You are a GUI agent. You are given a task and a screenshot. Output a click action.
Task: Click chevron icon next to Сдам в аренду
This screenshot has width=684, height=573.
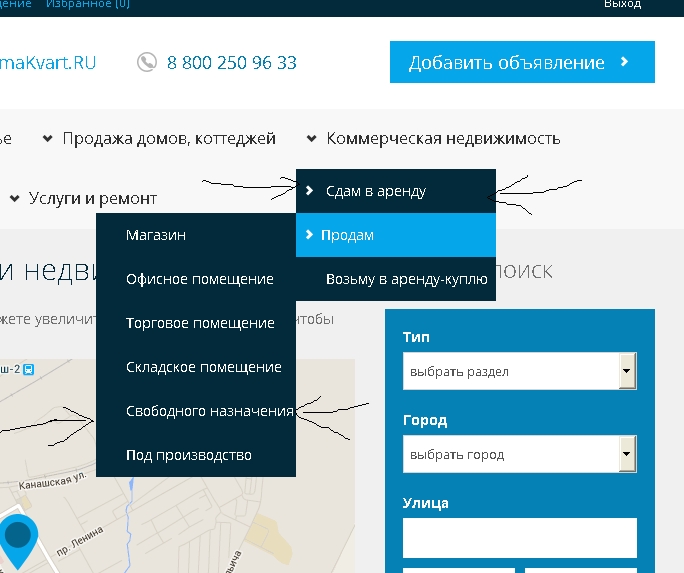310,191
